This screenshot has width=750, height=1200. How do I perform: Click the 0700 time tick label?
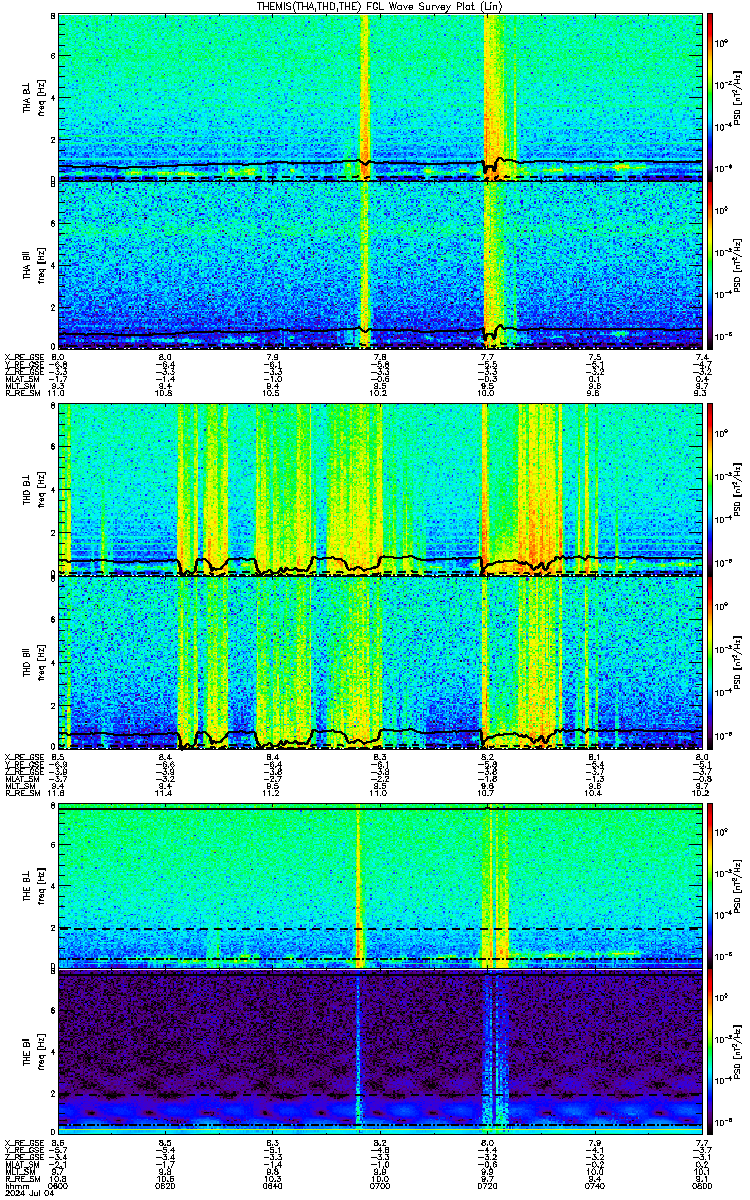tap(380, 1184)
